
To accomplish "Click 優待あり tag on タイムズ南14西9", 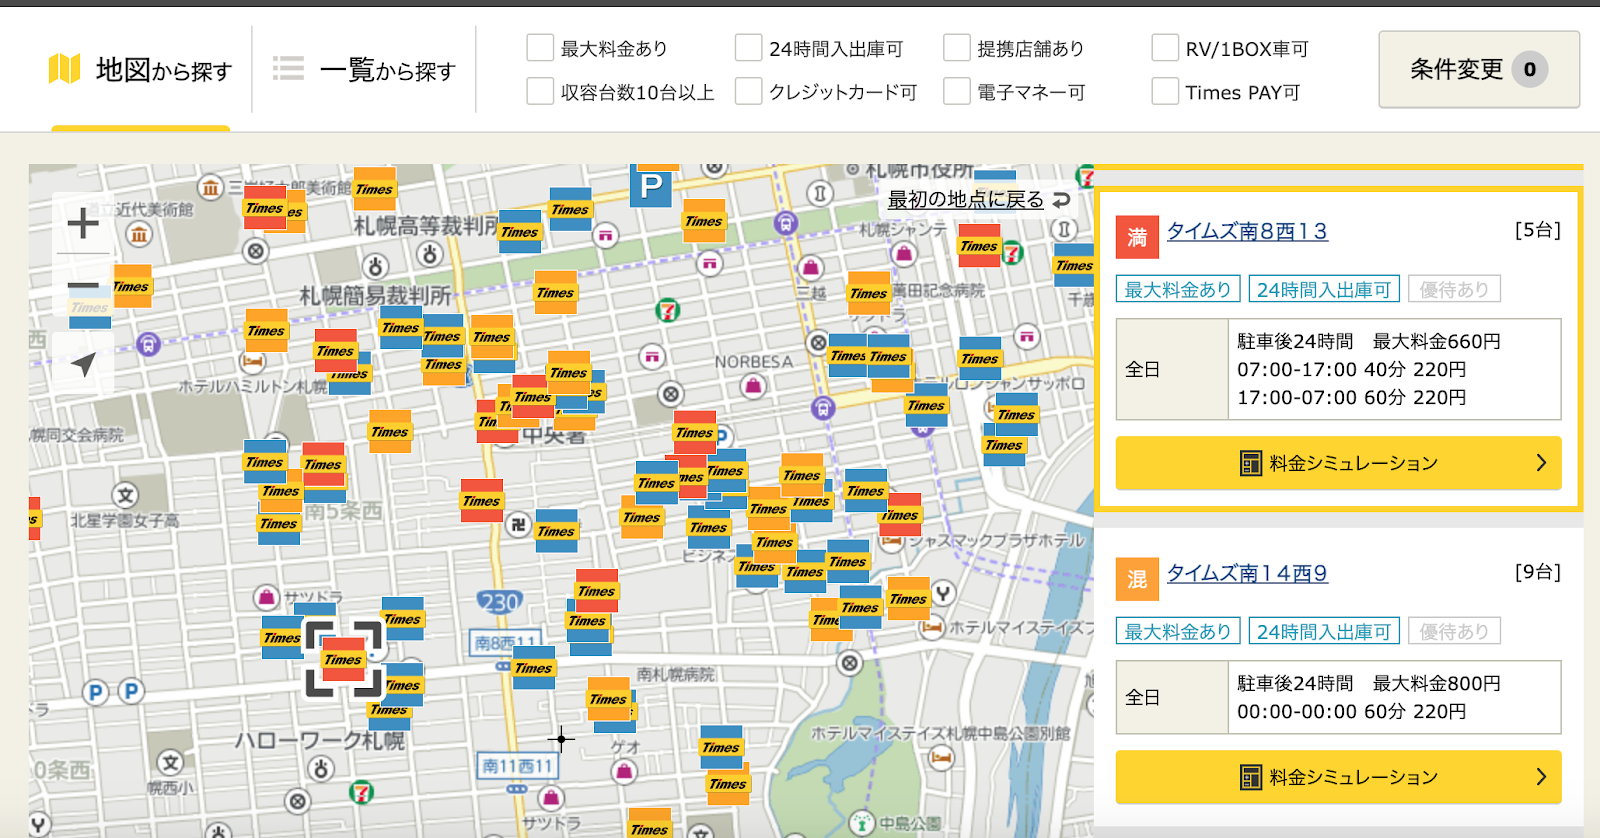I will (x=1454, y=632).
